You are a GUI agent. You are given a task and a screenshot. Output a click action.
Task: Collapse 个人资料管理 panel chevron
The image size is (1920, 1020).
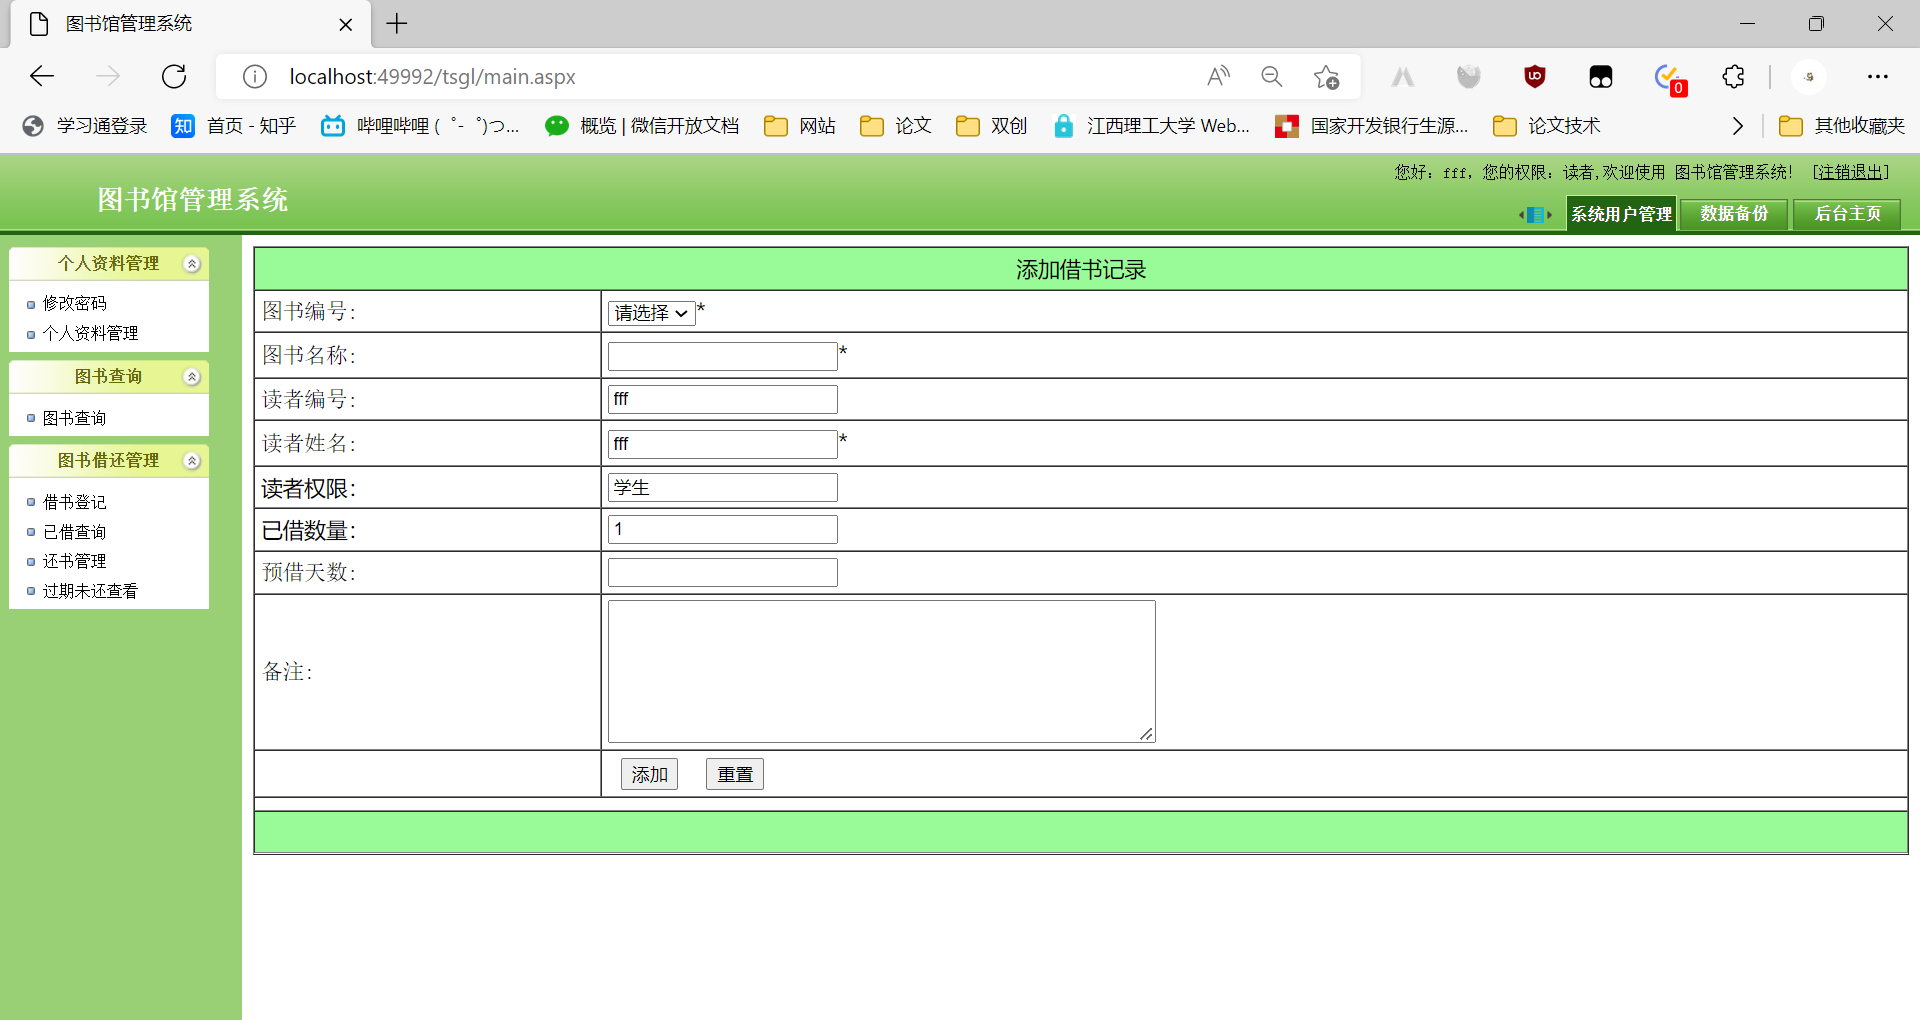pos(192,264)
